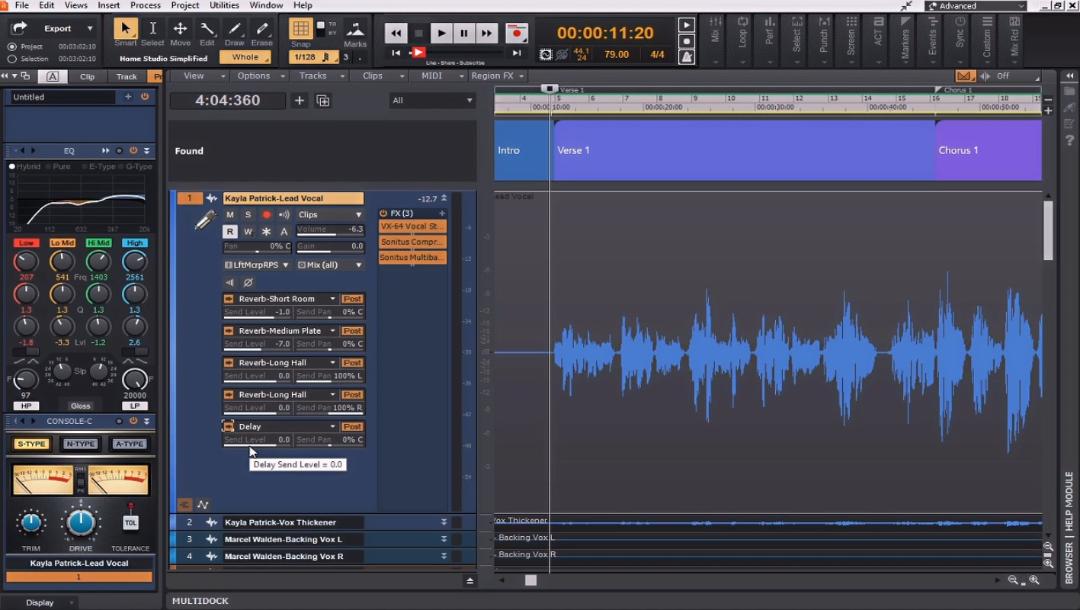Screen dimensions: 1080x610
Task: Open the Reverb-Medium Plate send dropdown
Action: click(x=333, y=330)
